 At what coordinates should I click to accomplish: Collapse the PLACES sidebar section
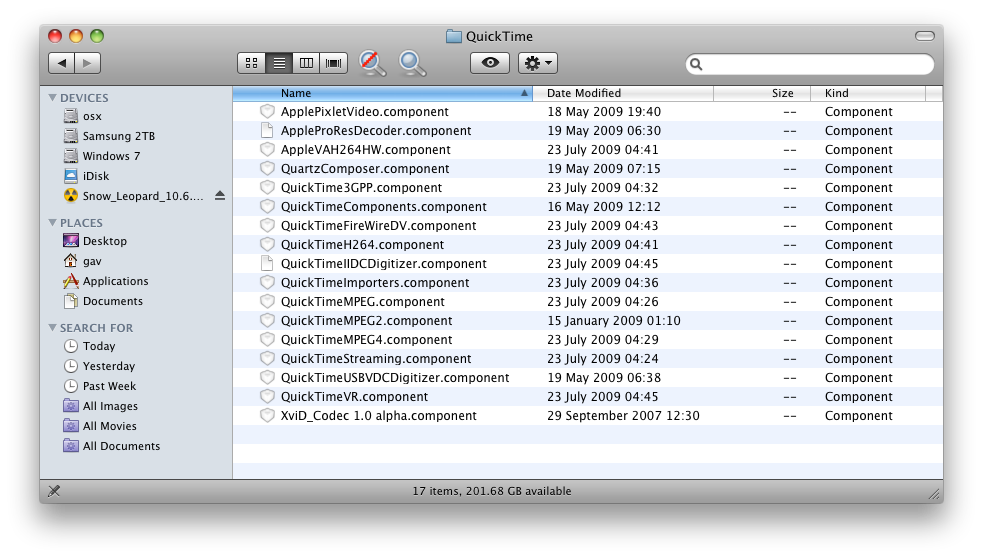coord(53,223)
